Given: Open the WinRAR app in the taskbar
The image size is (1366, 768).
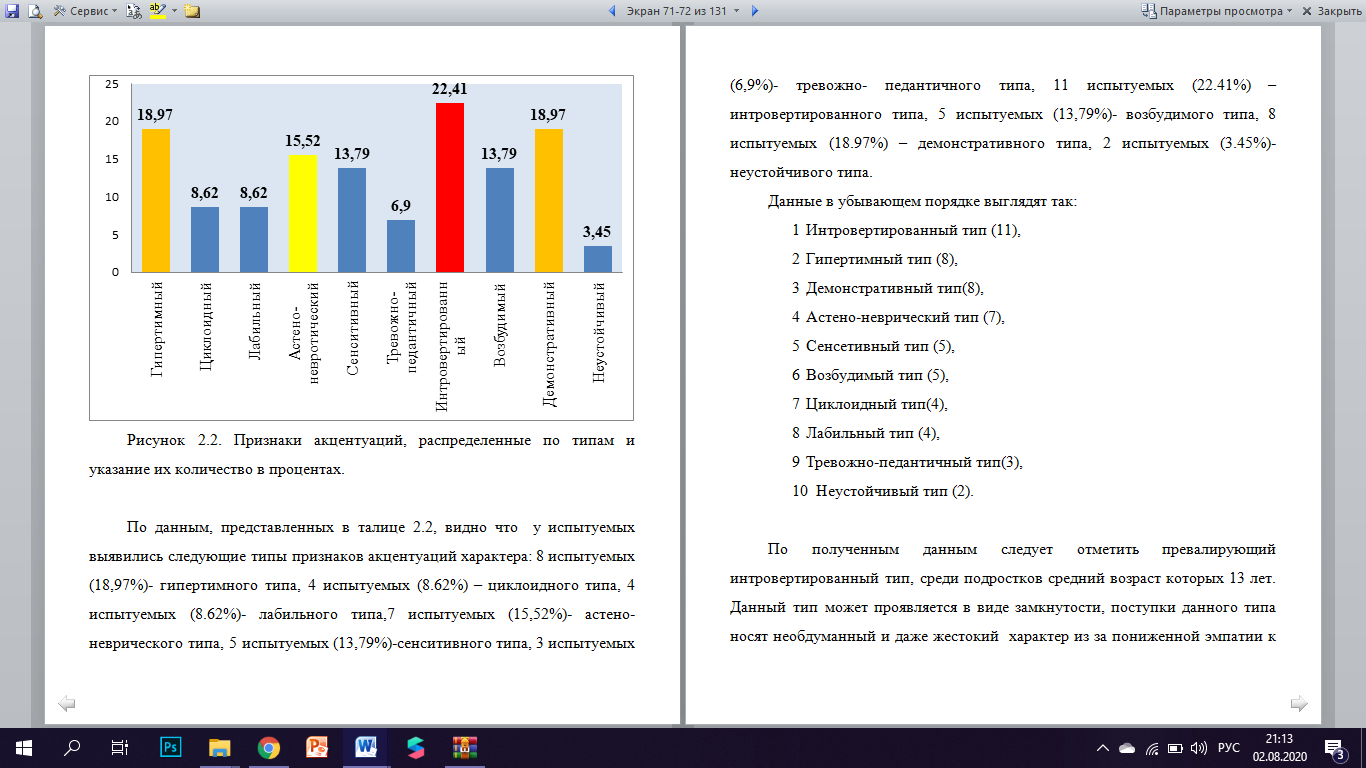Looking at the screenshot, I should (463, 747).
